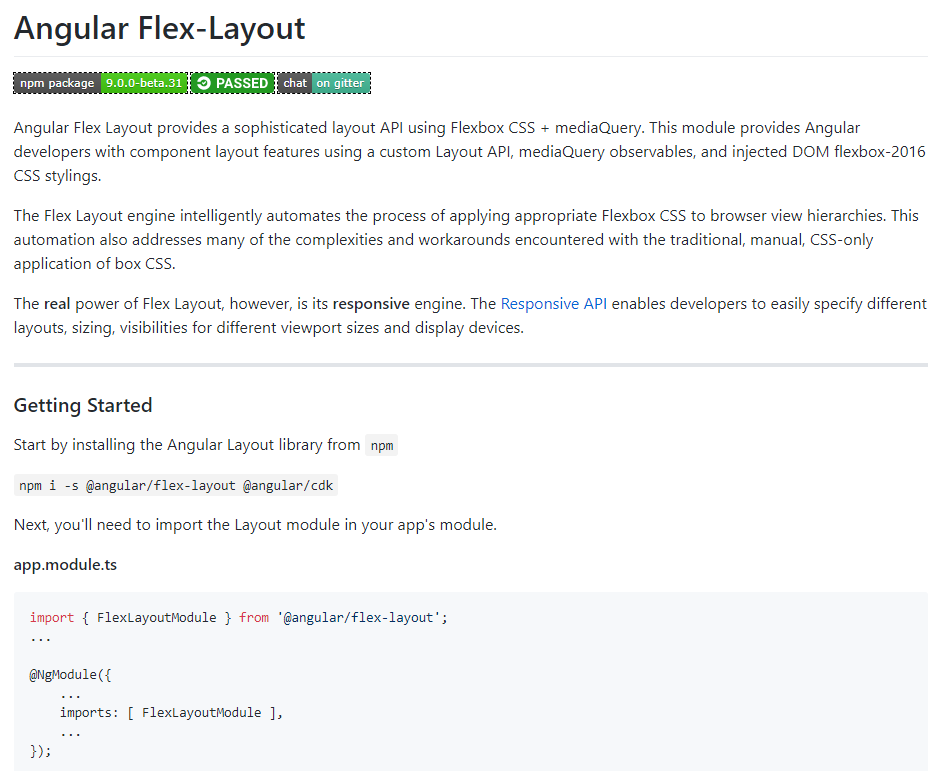Click '@angular/flex-layout' string in code block

[x=358, y=618]
